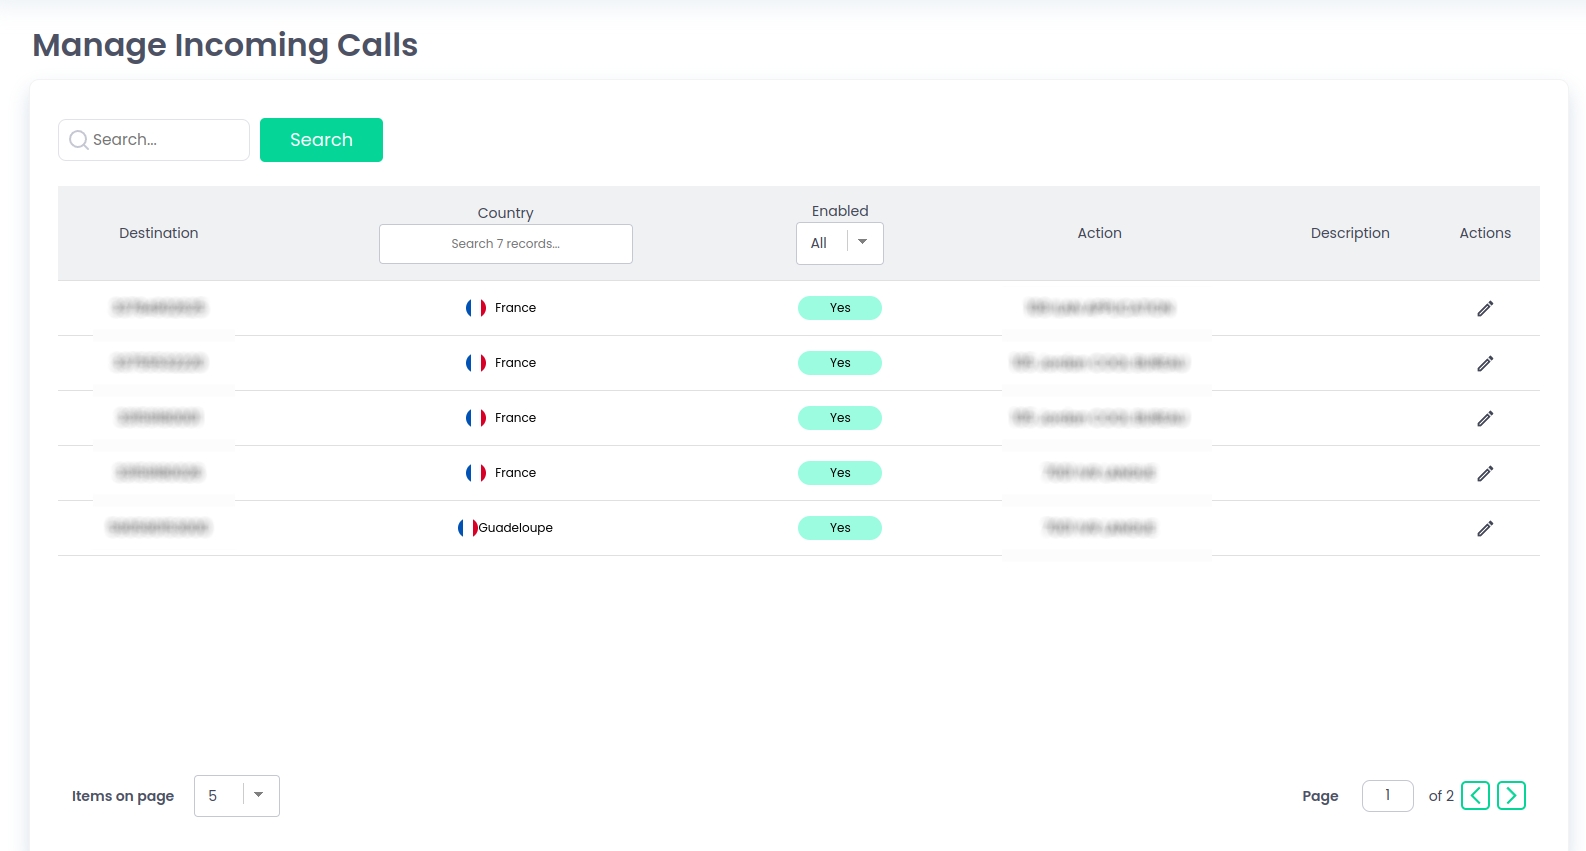Open the Enabled filter dropdown
Image resolution: width=1586 pixels, height=851 pixels.
click(839, 243)
